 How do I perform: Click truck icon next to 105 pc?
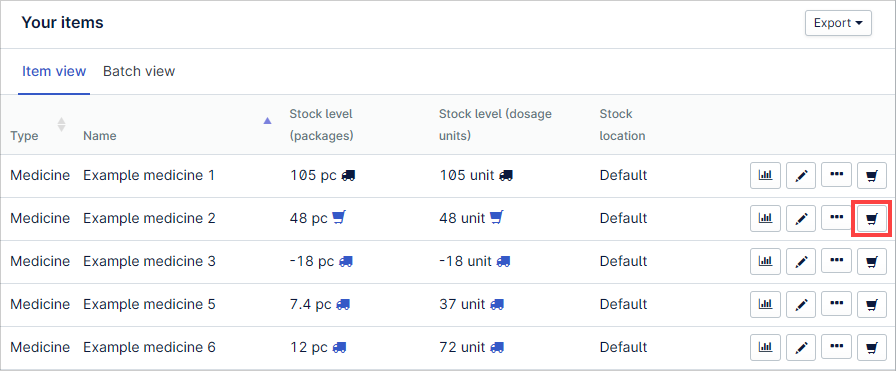pyautogui.click(x=348, y=175)
